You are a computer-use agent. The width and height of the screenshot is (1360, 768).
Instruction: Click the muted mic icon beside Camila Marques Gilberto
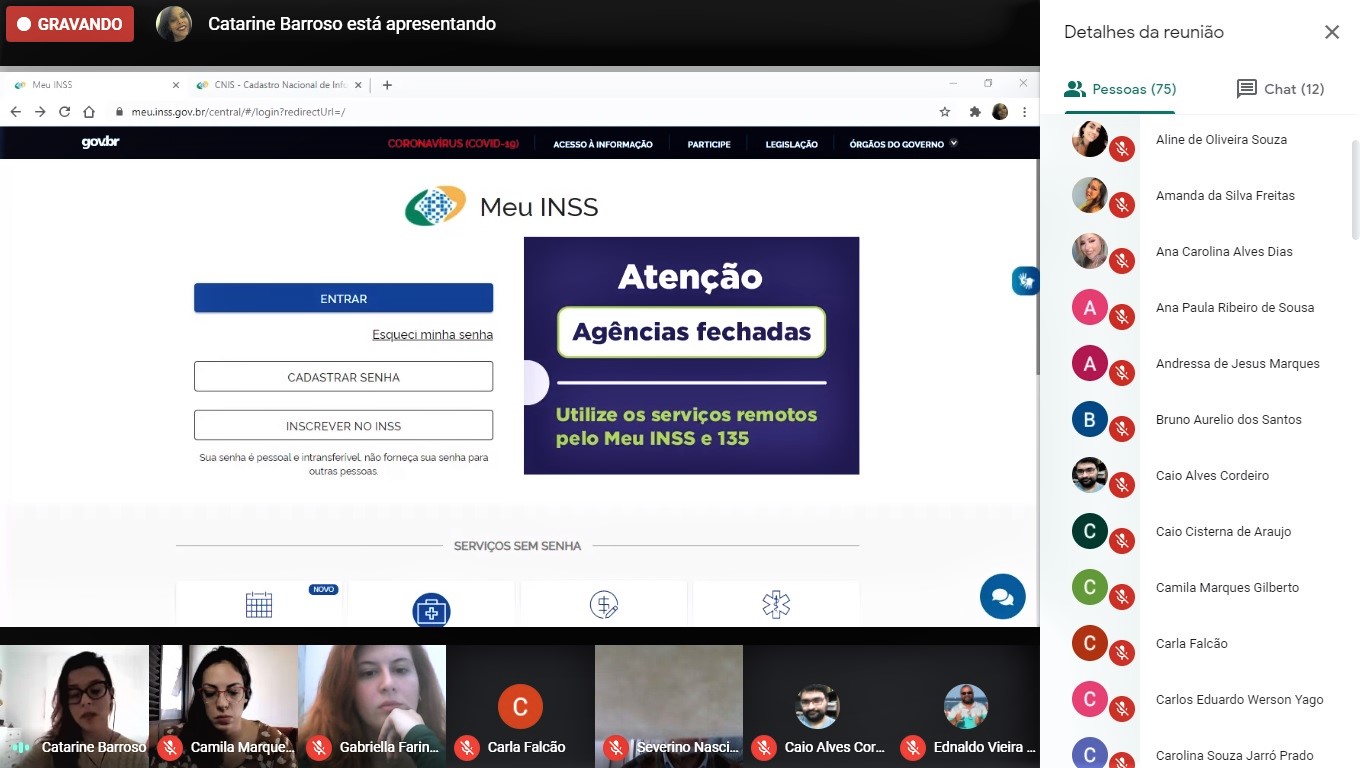[1122, 597]
